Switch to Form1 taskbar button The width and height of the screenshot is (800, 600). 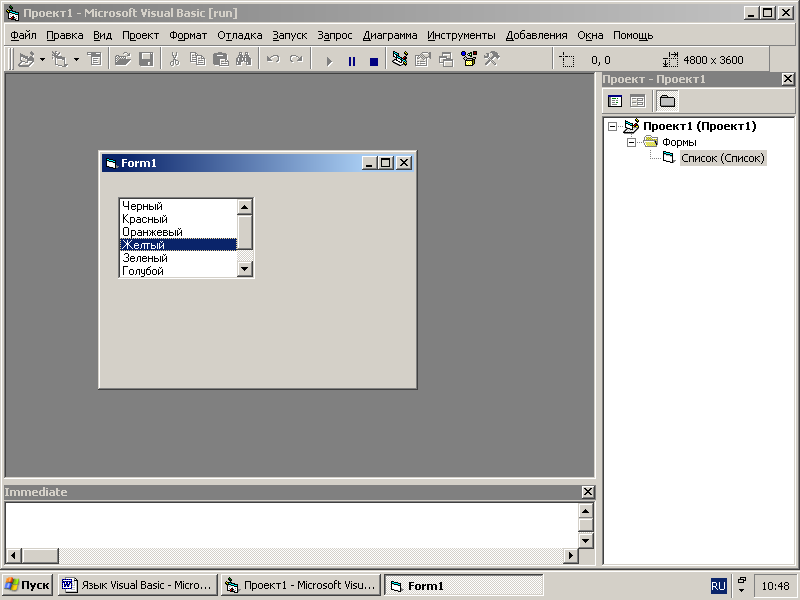[463, 586]
